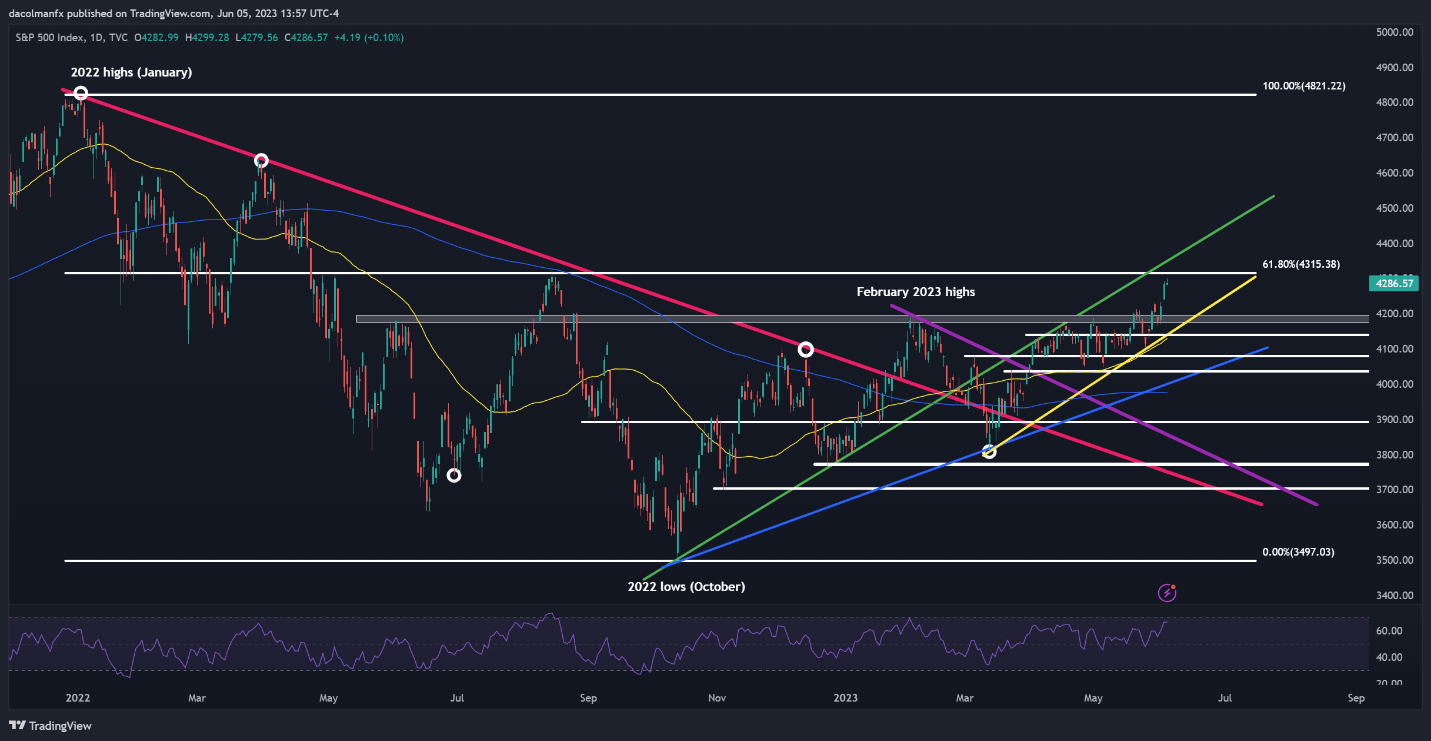Click the 4000.00 price axis label
The image size is (1431, 741).
(1393, 384)
